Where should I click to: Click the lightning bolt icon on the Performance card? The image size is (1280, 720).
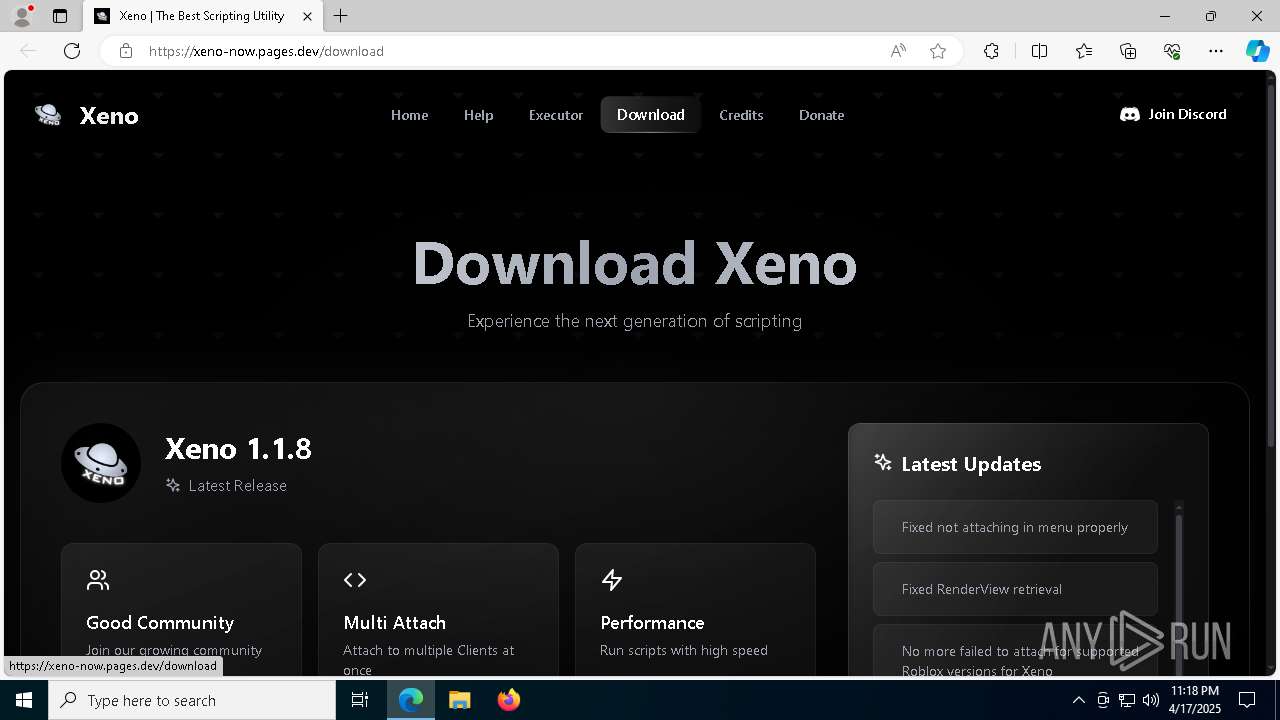[x=612, y=580]
